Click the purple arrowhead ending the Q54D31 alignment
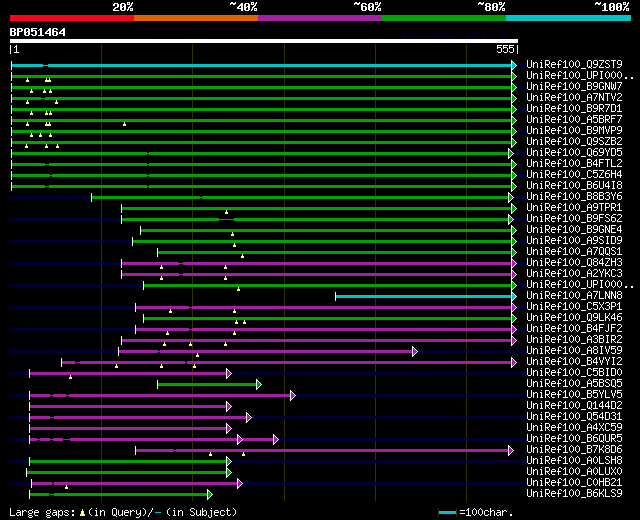Image resolution: width=640 pixels, height=520 pixels. click(x=249, y=418)
